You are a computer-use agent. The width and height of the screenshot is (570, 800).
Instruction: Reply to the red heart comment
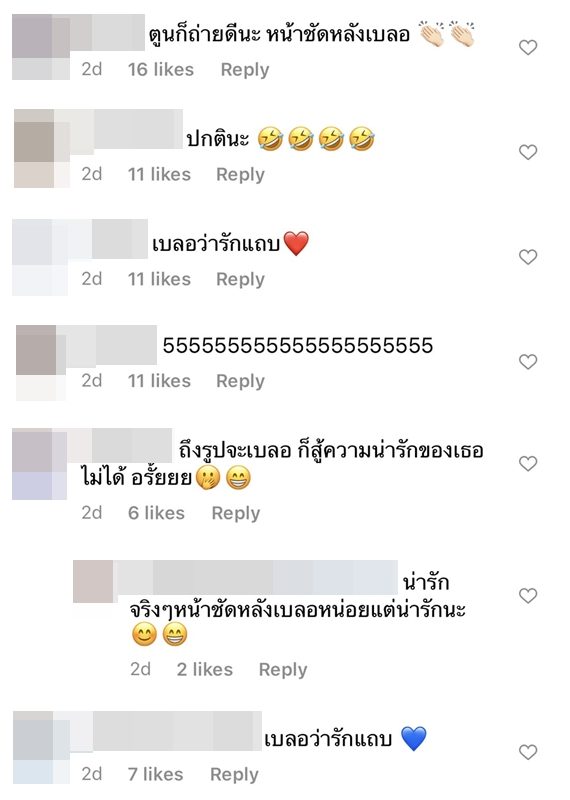[240, 280]
